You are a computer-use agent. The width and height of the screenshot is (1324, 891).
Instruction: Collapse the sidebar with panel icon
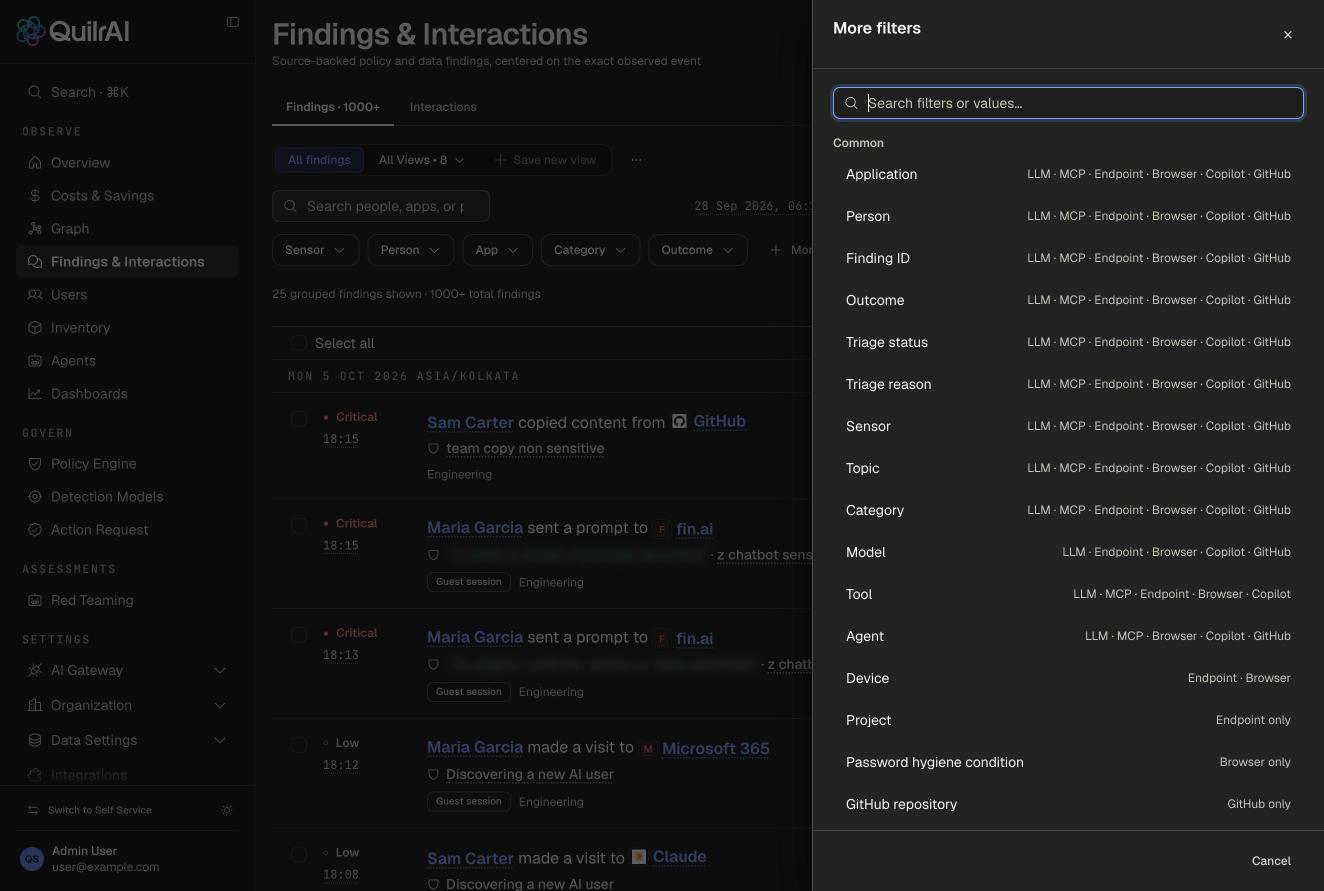(x=233, y=22)
